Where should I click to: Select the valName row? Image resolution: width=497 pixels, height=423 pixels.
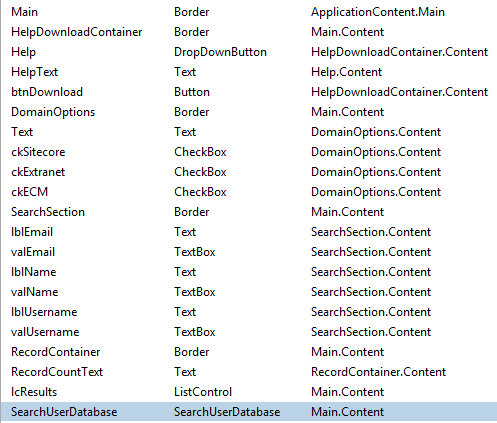click(x=249, y=292)
